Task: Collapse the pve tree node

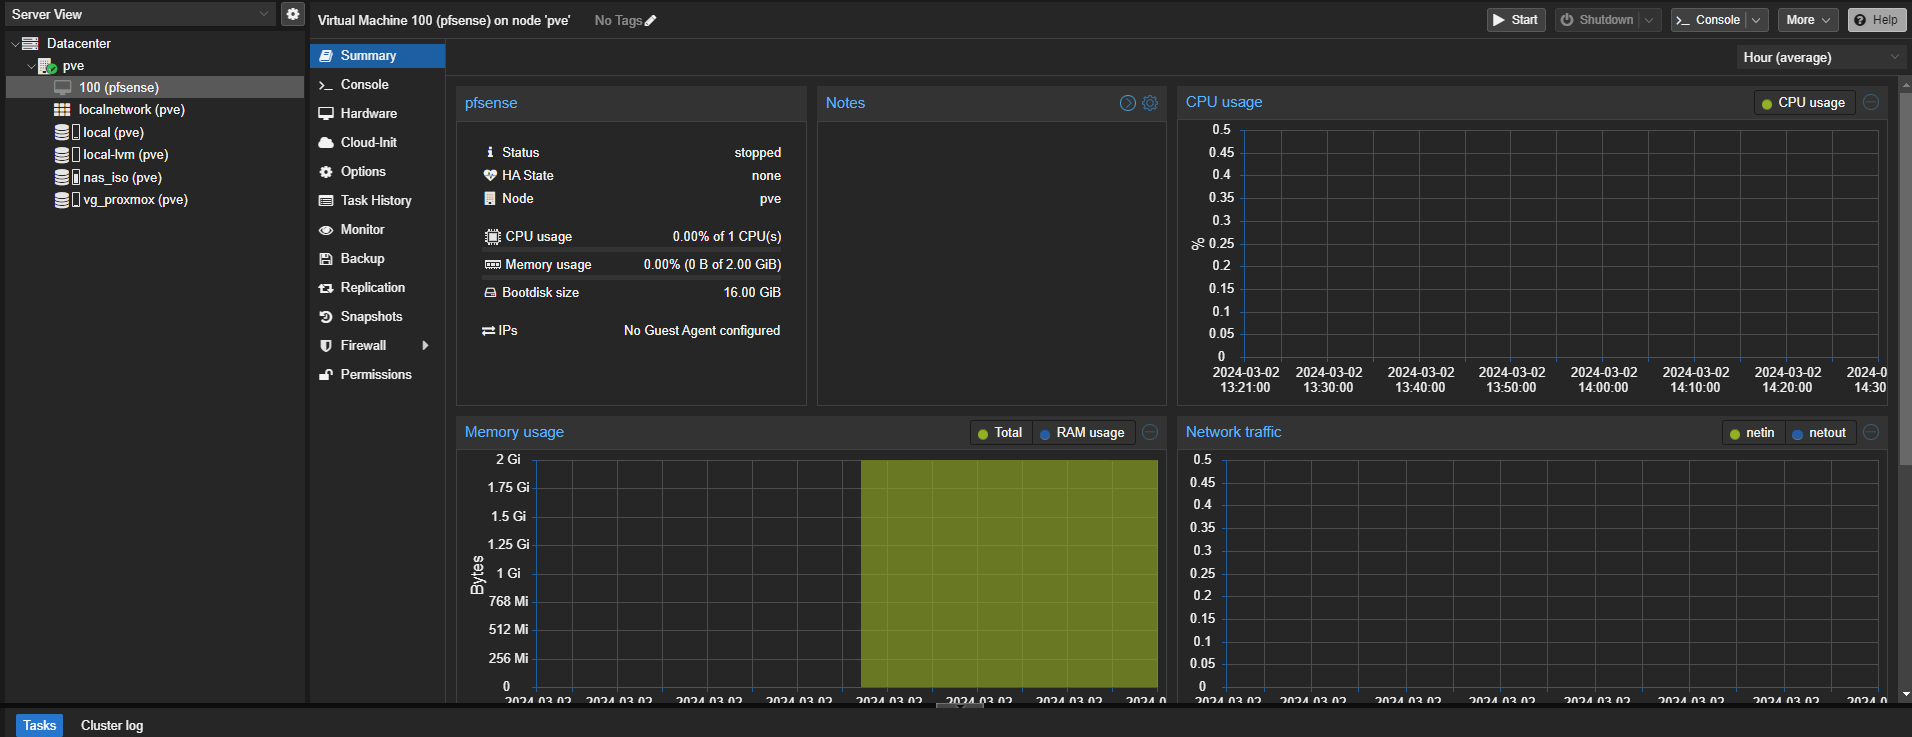Action: (x=31, y=66)
